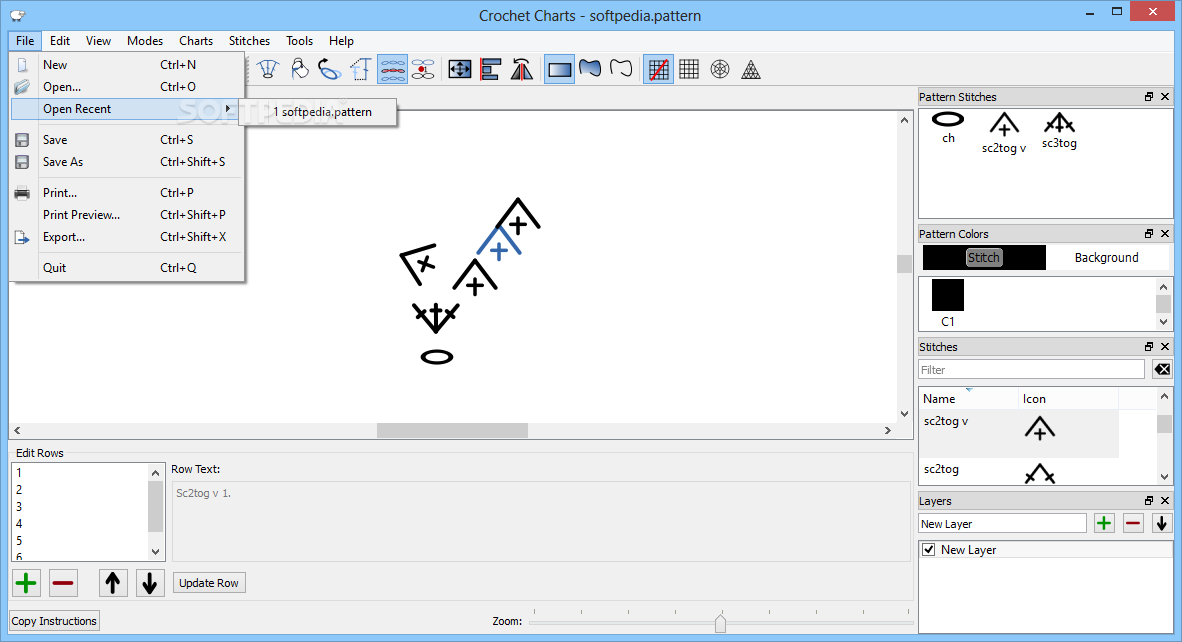The width and height of the screenshot is (1182, 642).
Task: Merge layer using the down arrow button
Action: coord(1162,523)
